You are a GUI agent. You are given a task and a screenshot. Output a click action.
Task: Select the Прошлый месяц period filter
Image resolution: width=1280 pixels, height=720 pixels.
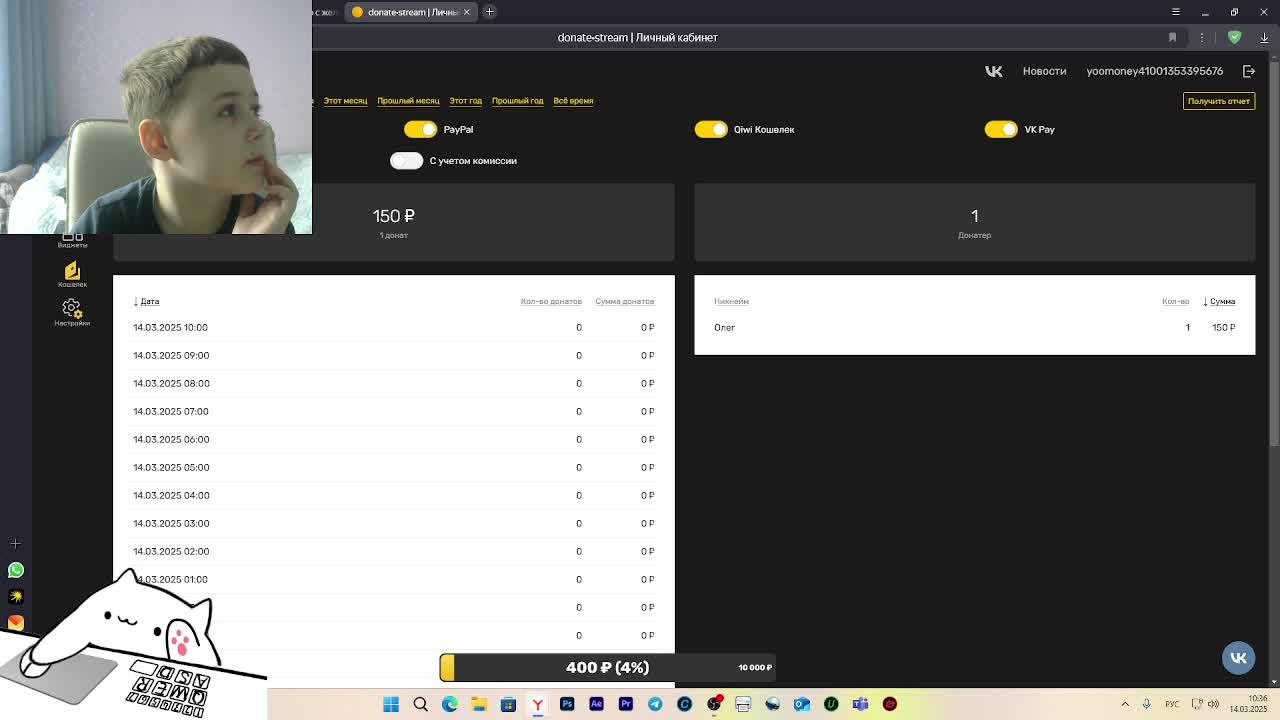[408, 101]
